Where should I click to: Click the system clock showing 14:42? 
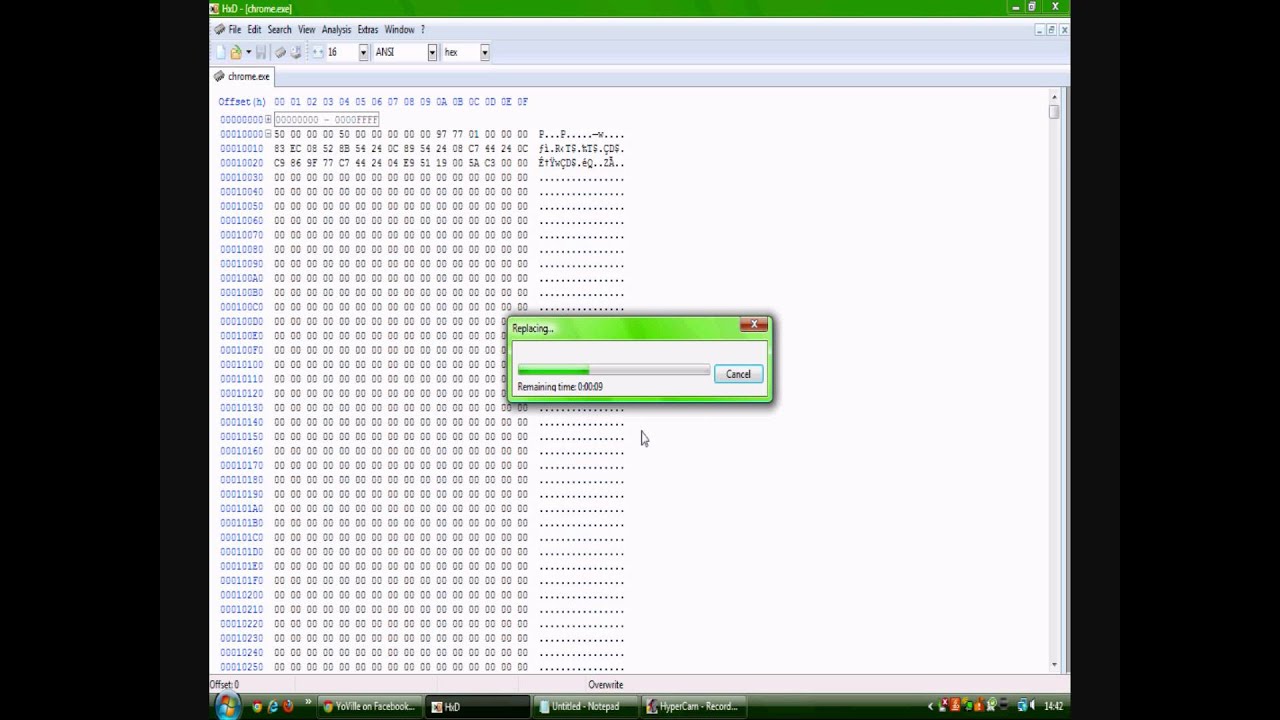[x=1053, y=706]
